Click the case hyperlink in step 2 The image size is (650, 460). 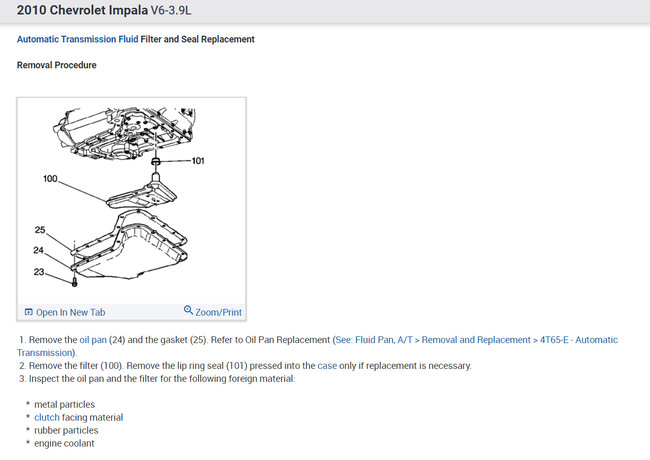[x=327, y=366]
